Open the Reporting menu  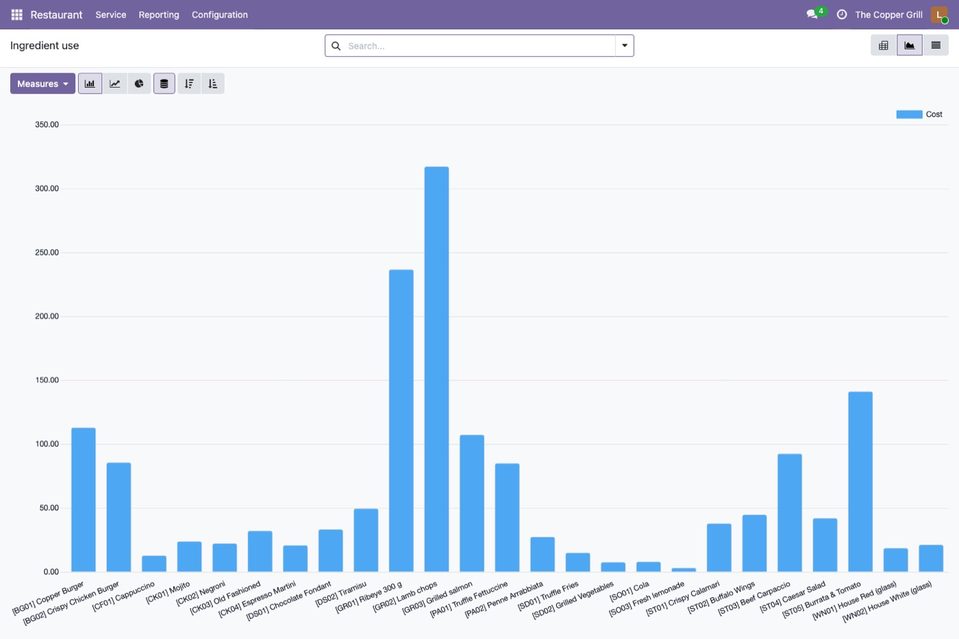[x=159, y=15]
